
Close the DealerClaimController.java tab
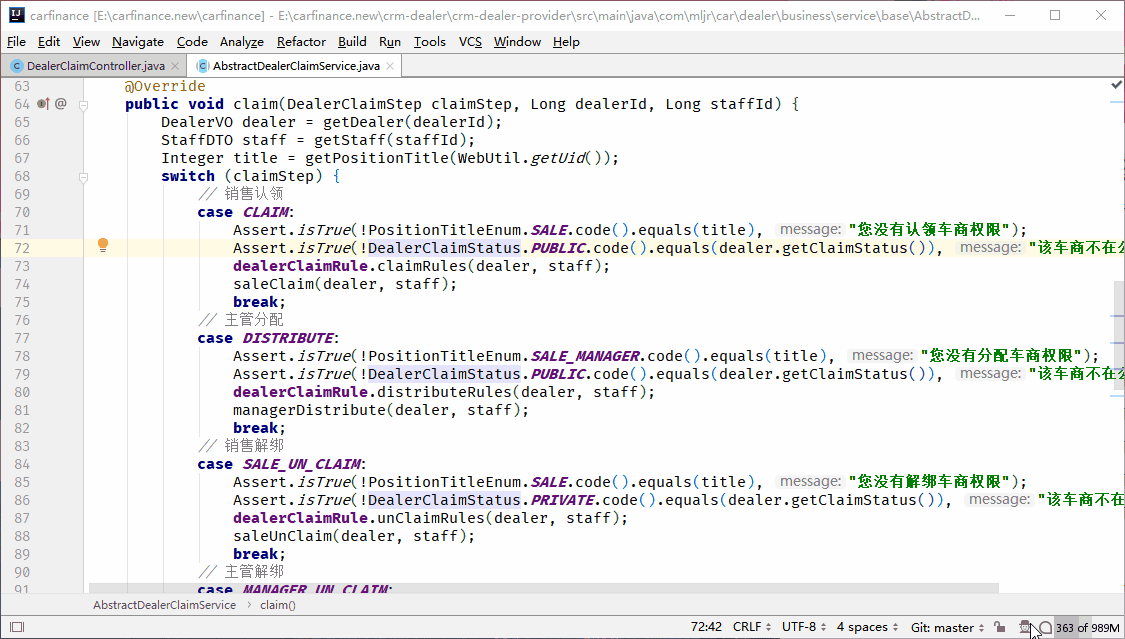(176, 66)
